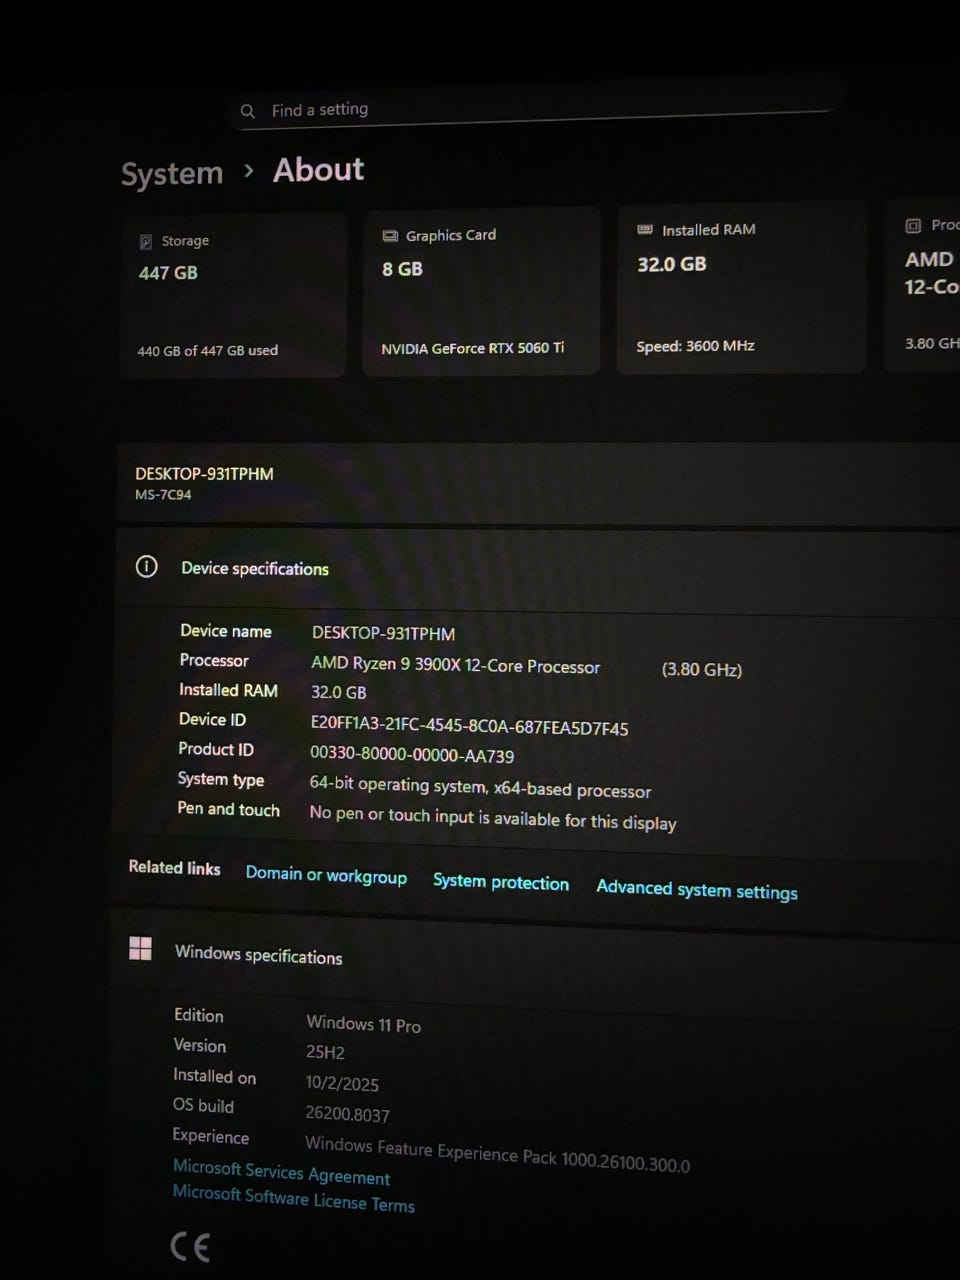Click the Speed: 3600 MHz text
This screenshot has height=1280, width=960.
(695, 346)
